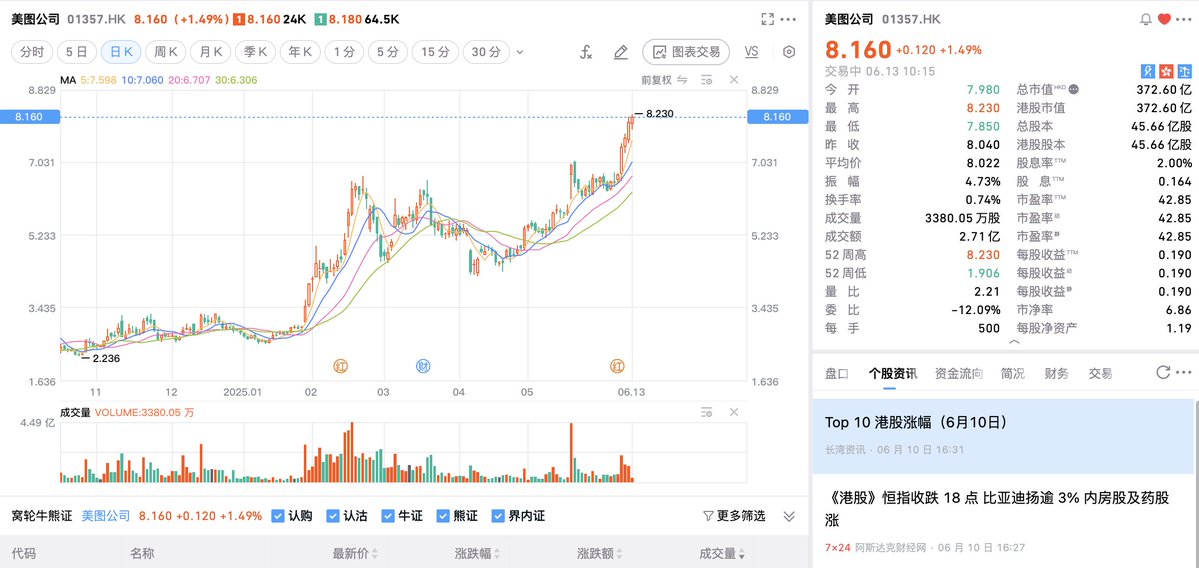Uncheck the 牛证 checkbox
Viewport: 1199px width, 568px height.
(x=388, y=516)
